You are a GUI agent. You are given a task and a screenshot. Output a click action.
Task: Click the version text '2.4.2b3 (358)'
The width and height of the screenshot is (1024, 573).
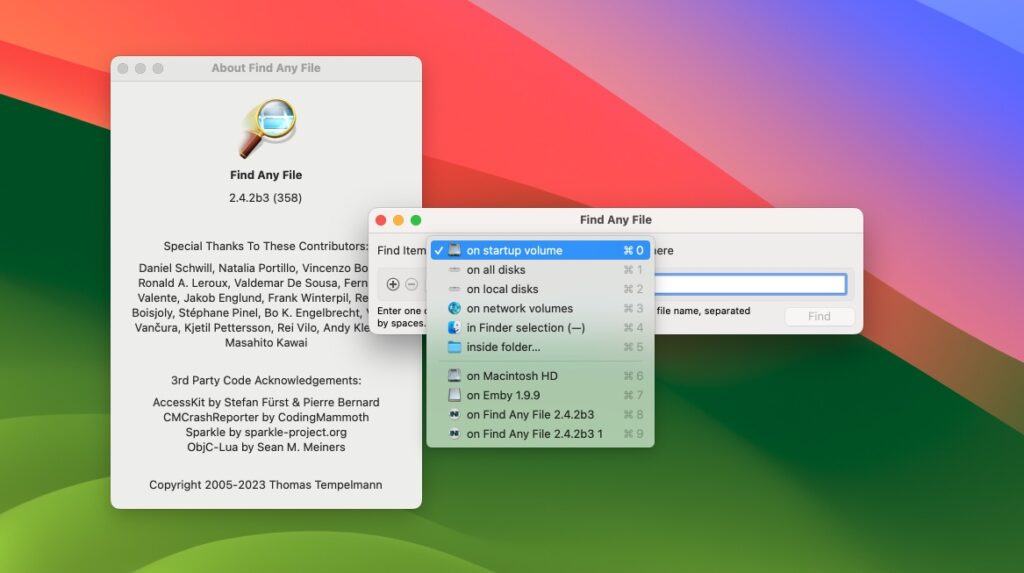(265, 198)
